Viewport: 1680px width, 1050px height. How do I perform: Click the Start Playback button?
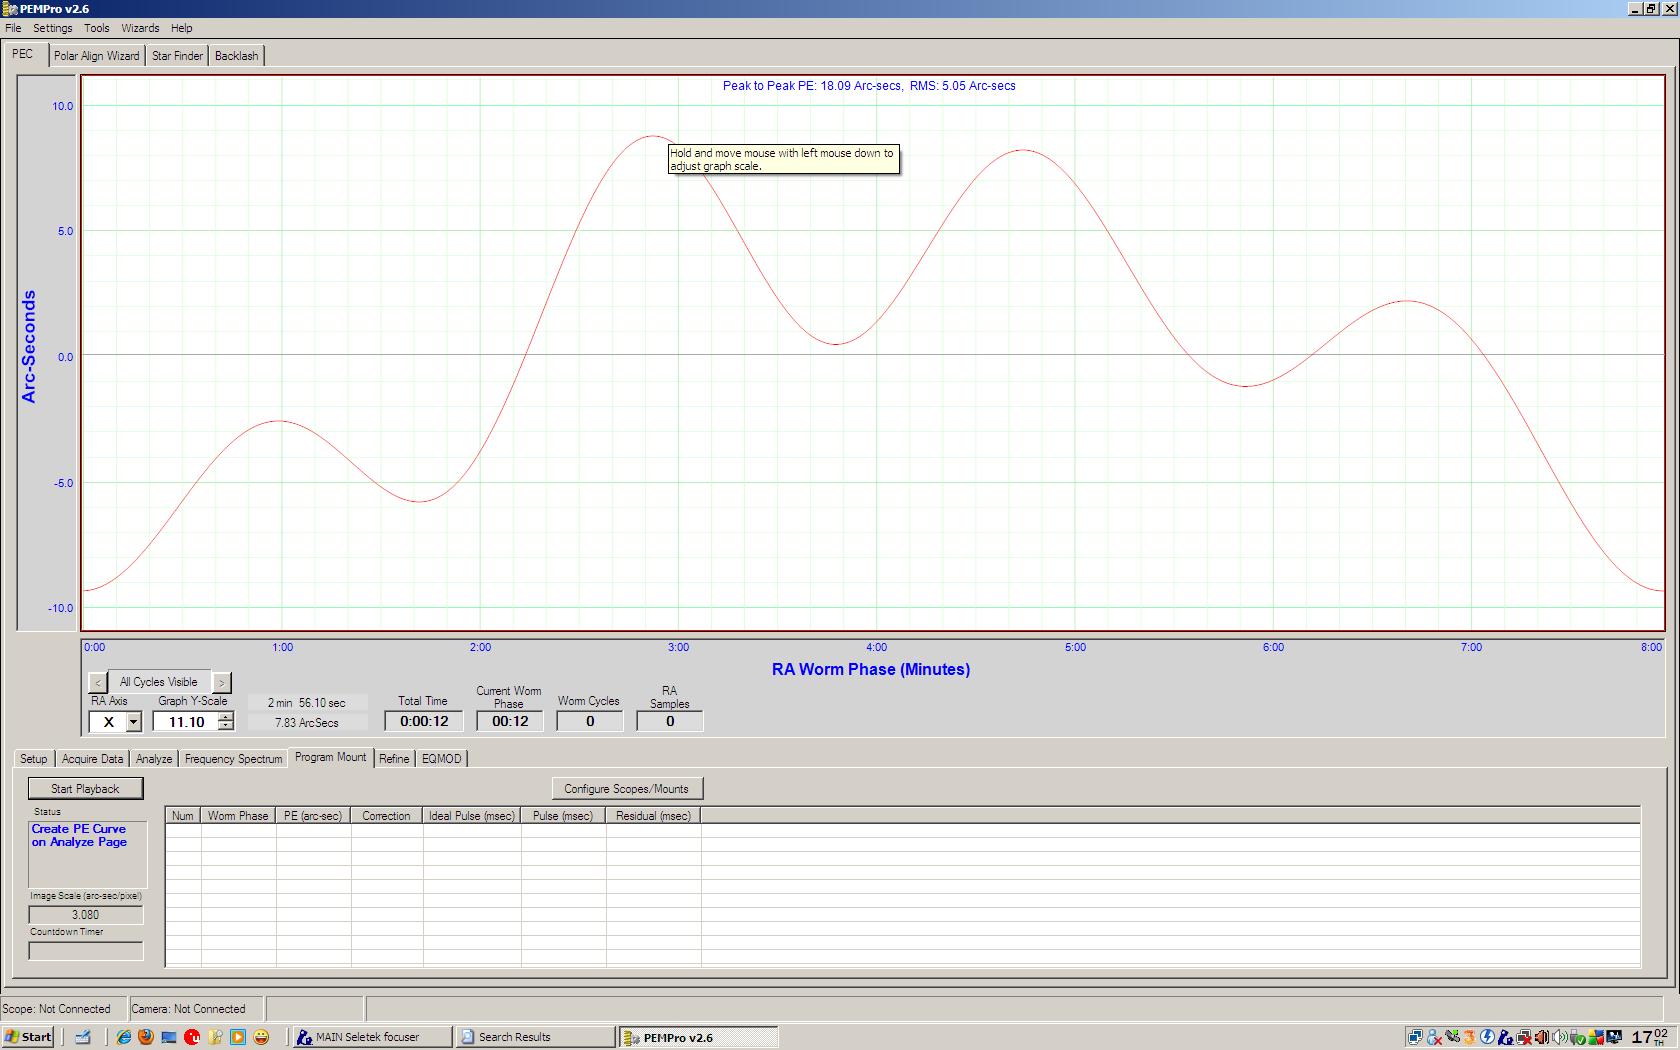click(85, 789)
